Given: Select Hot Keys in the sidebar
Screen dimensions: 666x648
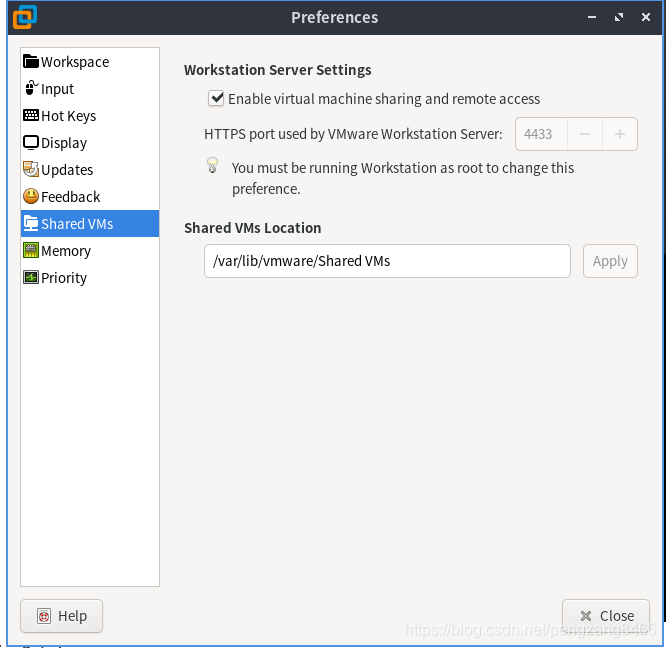Looking at the screenshot, I should pyautogui.click(x=90, y=116).
